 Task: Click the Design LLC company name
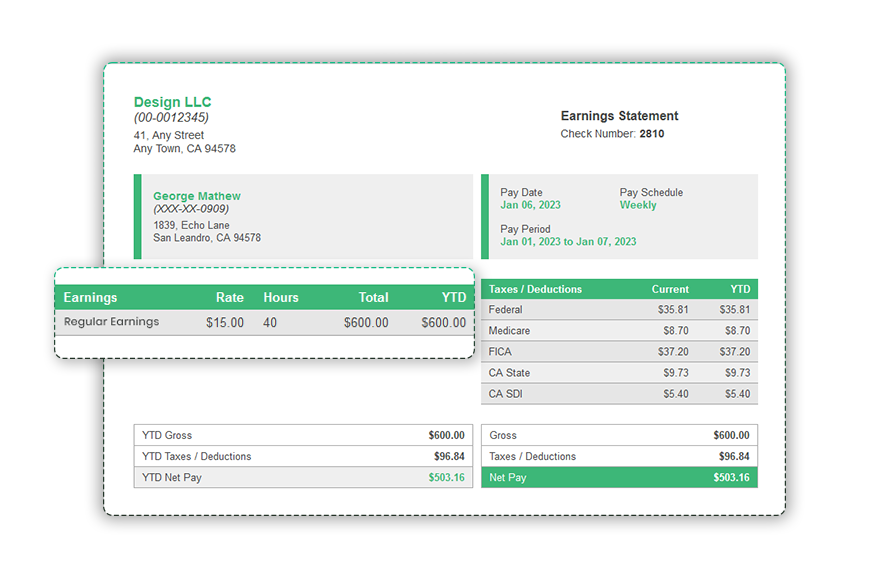(x=172, y=102)
